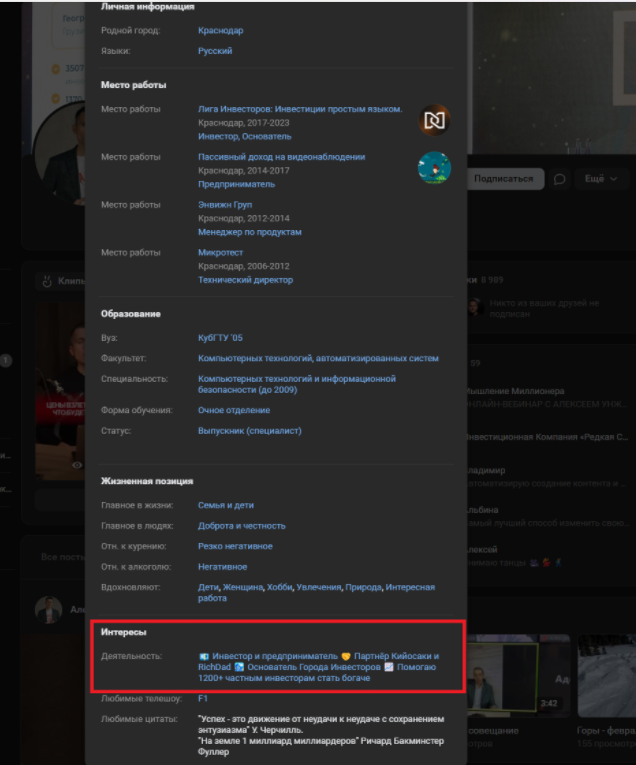Open the Инвестор и предприниматель activity link
This screenshot has width=636, height=765.
(275, 656)
